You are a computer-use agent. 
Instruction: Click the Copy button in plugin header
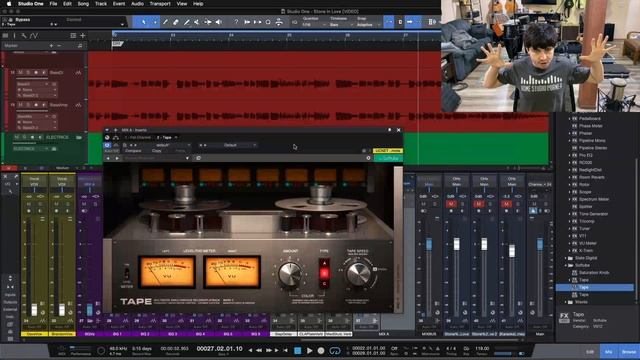coord(157,151)
